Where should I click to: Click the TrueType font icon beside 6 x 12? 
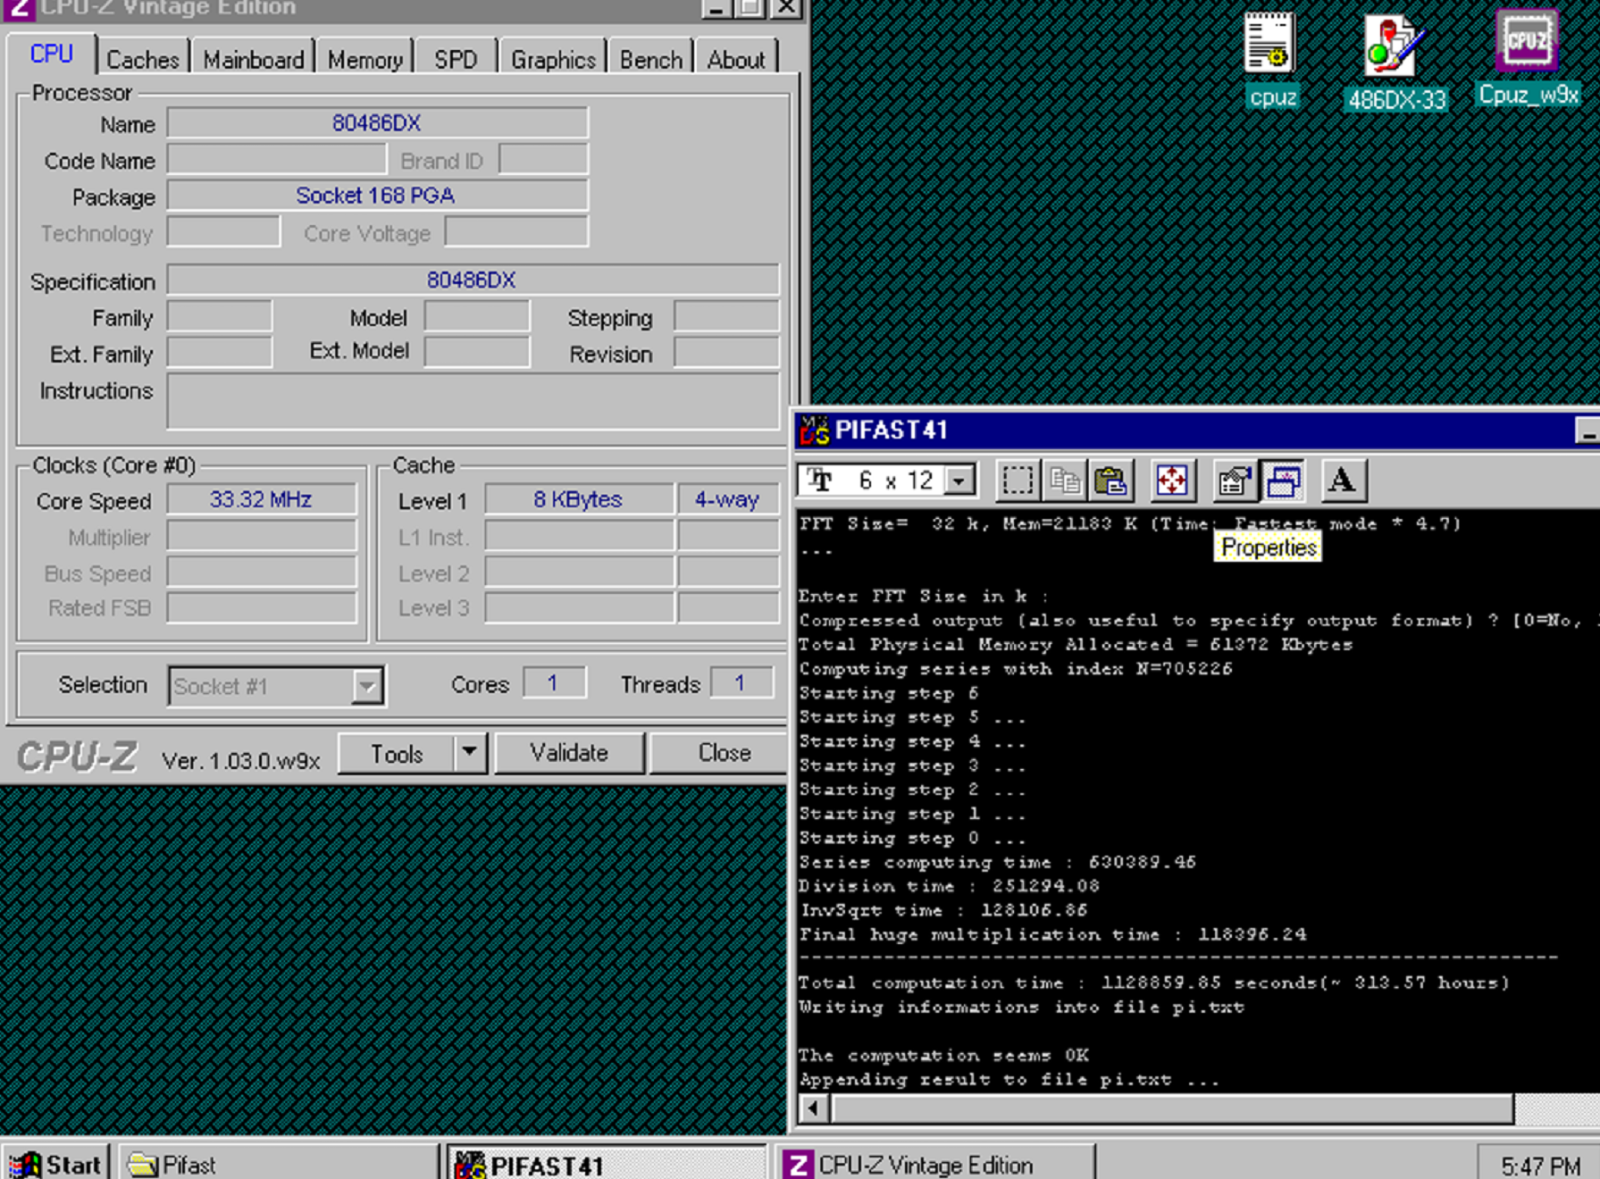(820, 481)
